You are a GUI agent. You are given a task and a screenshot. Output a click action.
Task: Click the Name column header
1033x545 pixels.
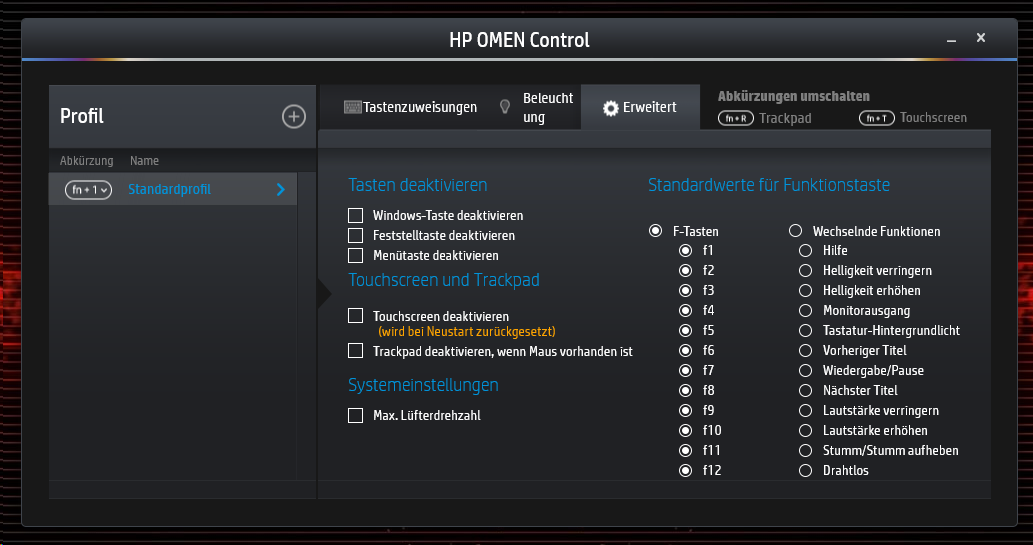pyautogui.click(x=144, y=161)
